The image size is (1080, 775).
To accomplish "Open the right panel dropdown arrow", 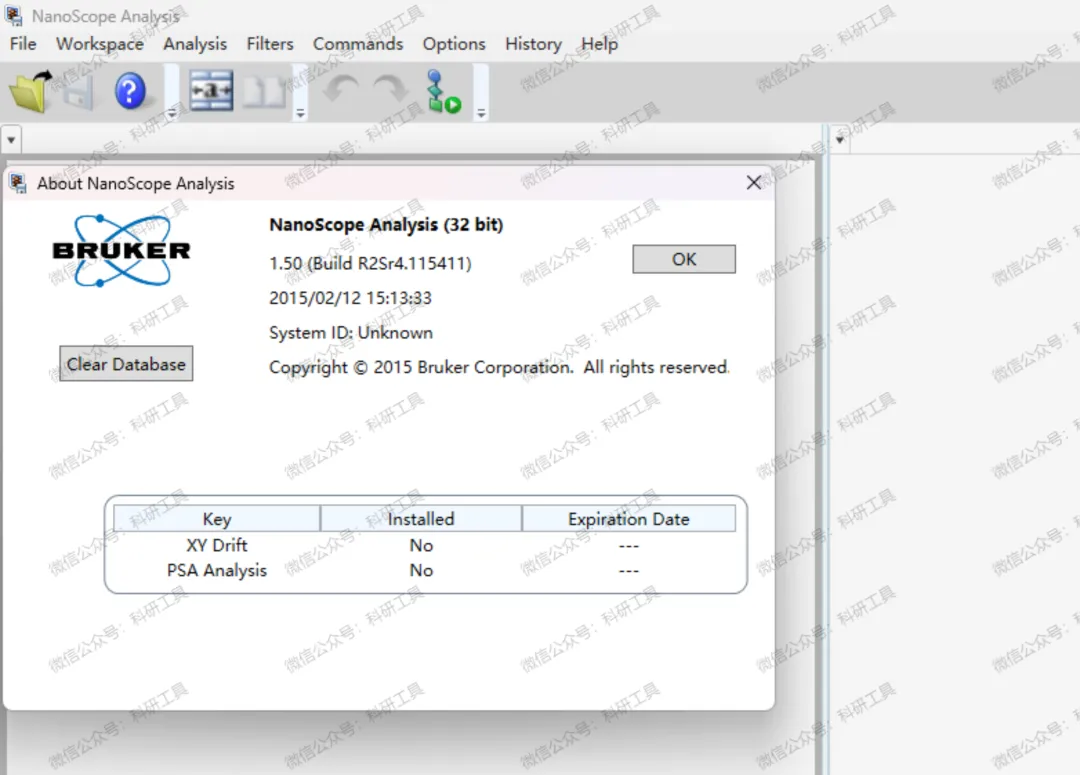I will coord(840,140).
